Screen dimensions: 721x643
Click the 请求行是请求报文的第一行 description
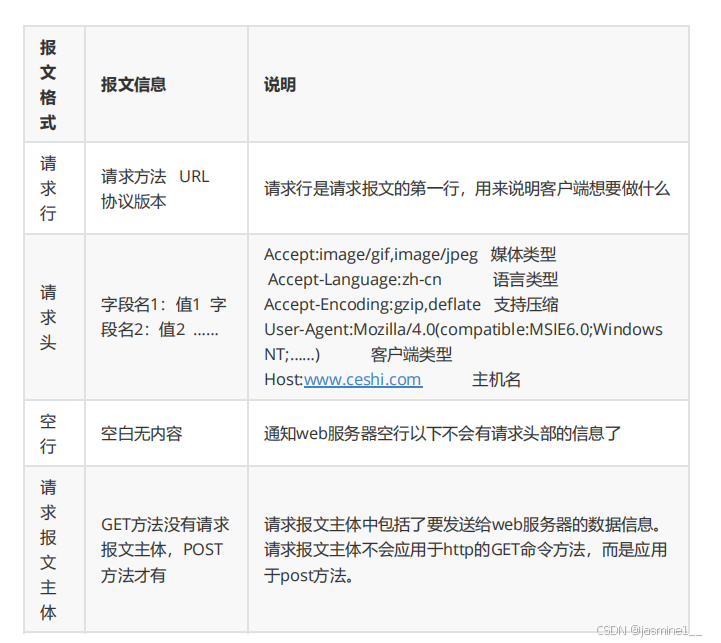click(467, 189)
